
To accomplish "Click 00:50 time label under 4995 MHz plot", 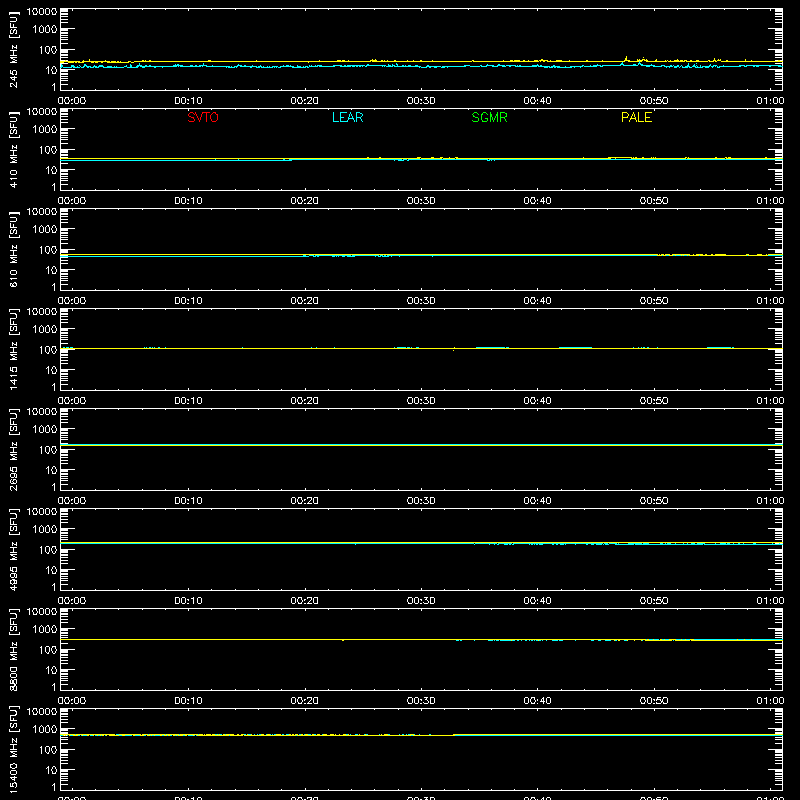I will (x=654, y=601).
